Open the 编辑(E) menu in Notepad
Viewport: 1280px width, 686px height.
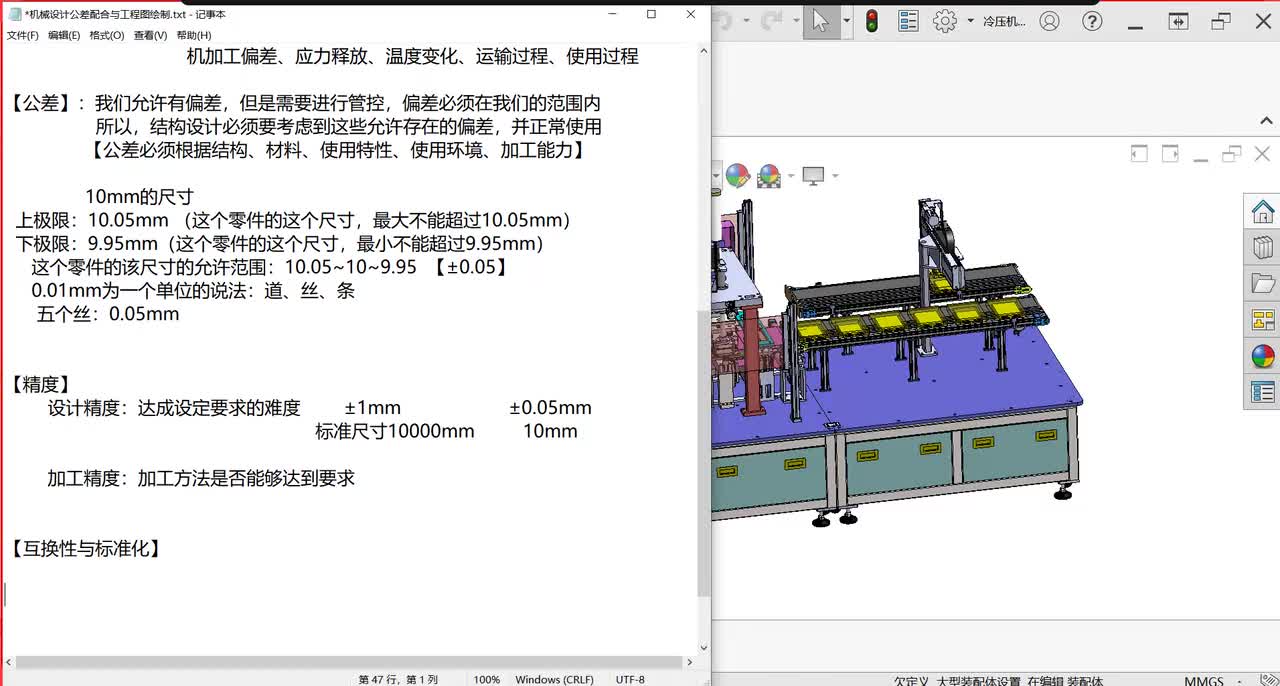(x=64, y=35)
